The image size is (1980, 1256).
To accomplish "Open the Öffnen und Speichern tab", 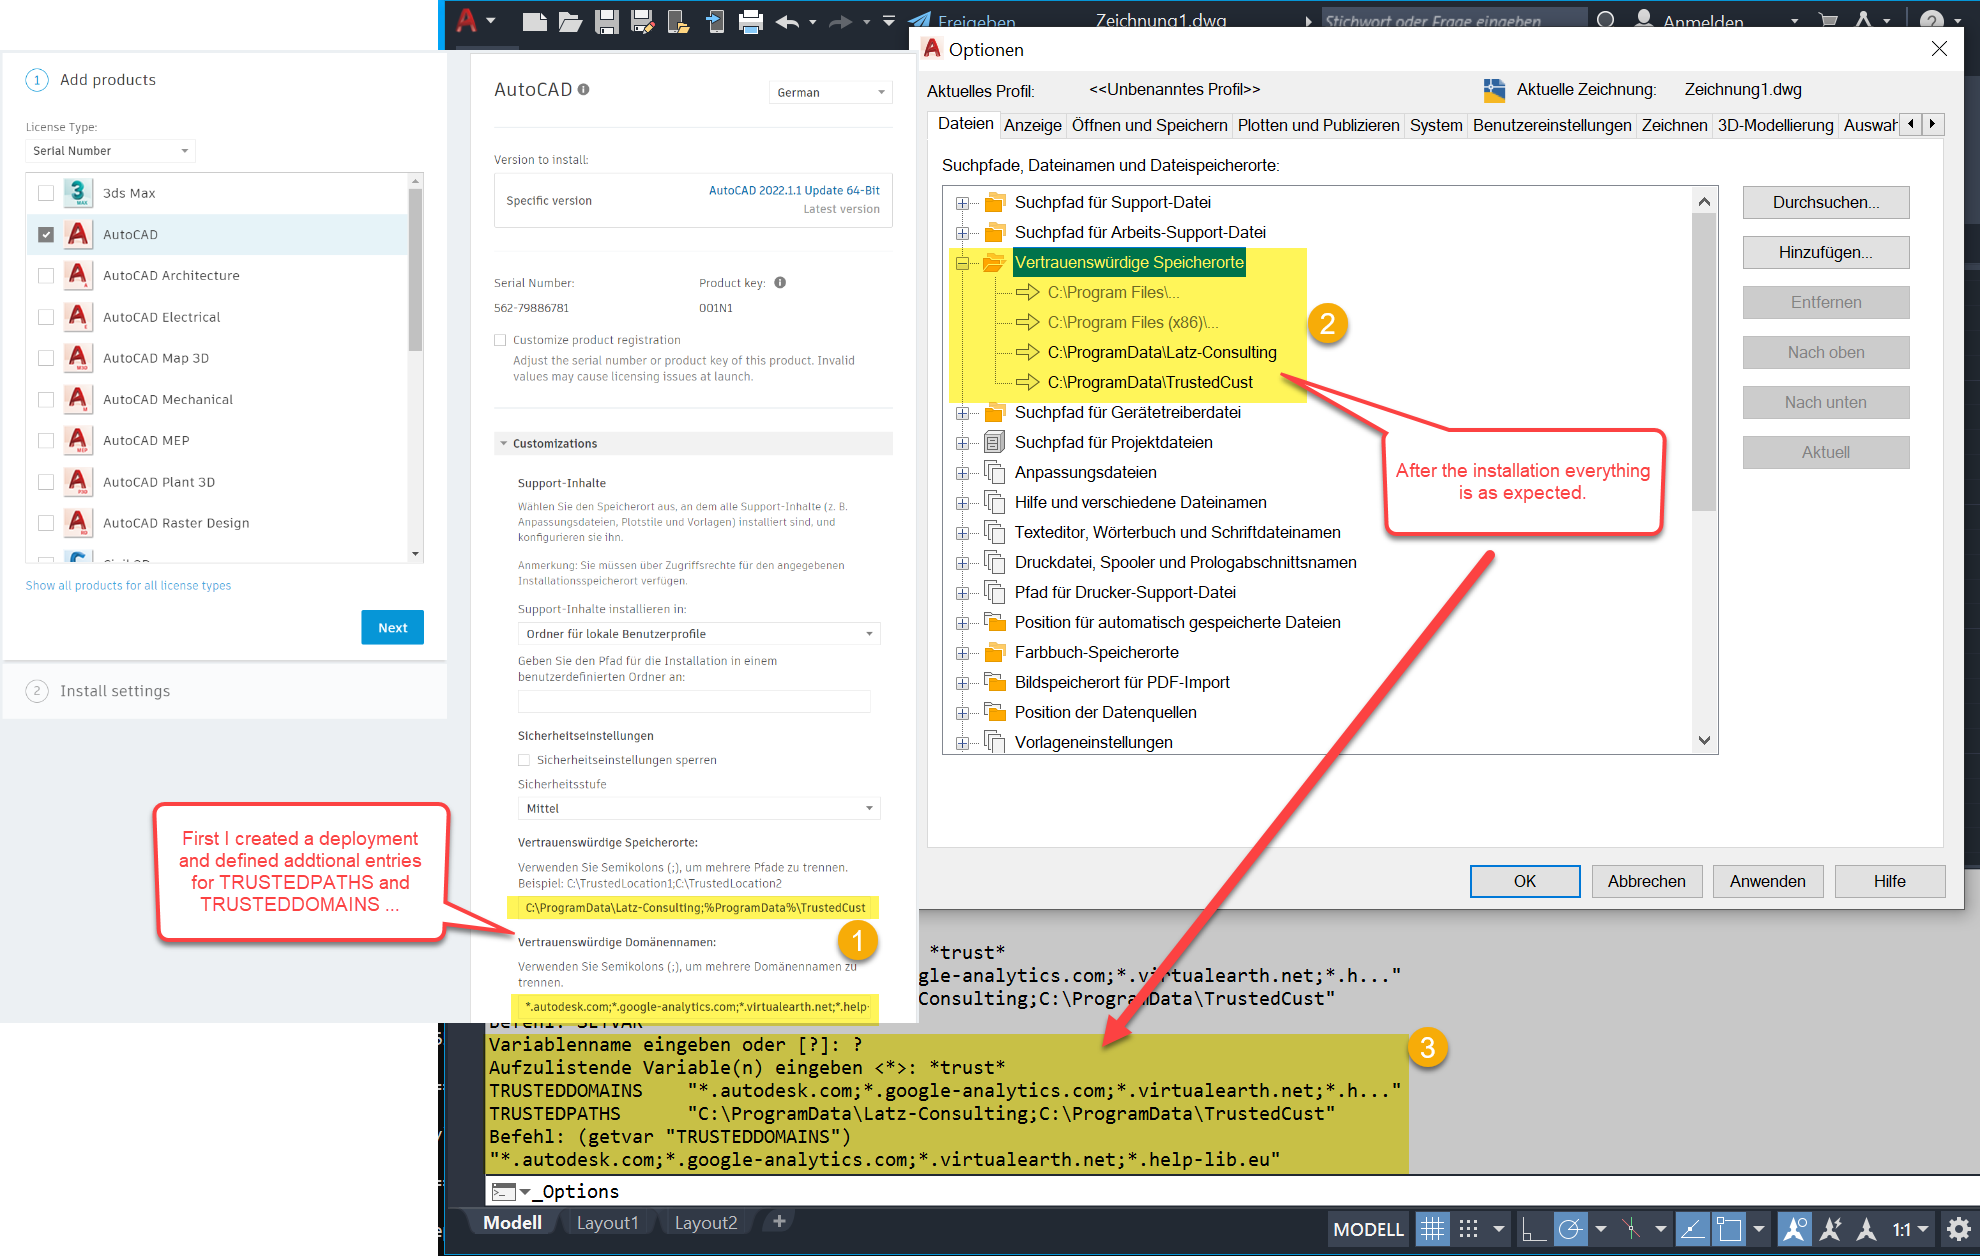I will point(1149,125).
